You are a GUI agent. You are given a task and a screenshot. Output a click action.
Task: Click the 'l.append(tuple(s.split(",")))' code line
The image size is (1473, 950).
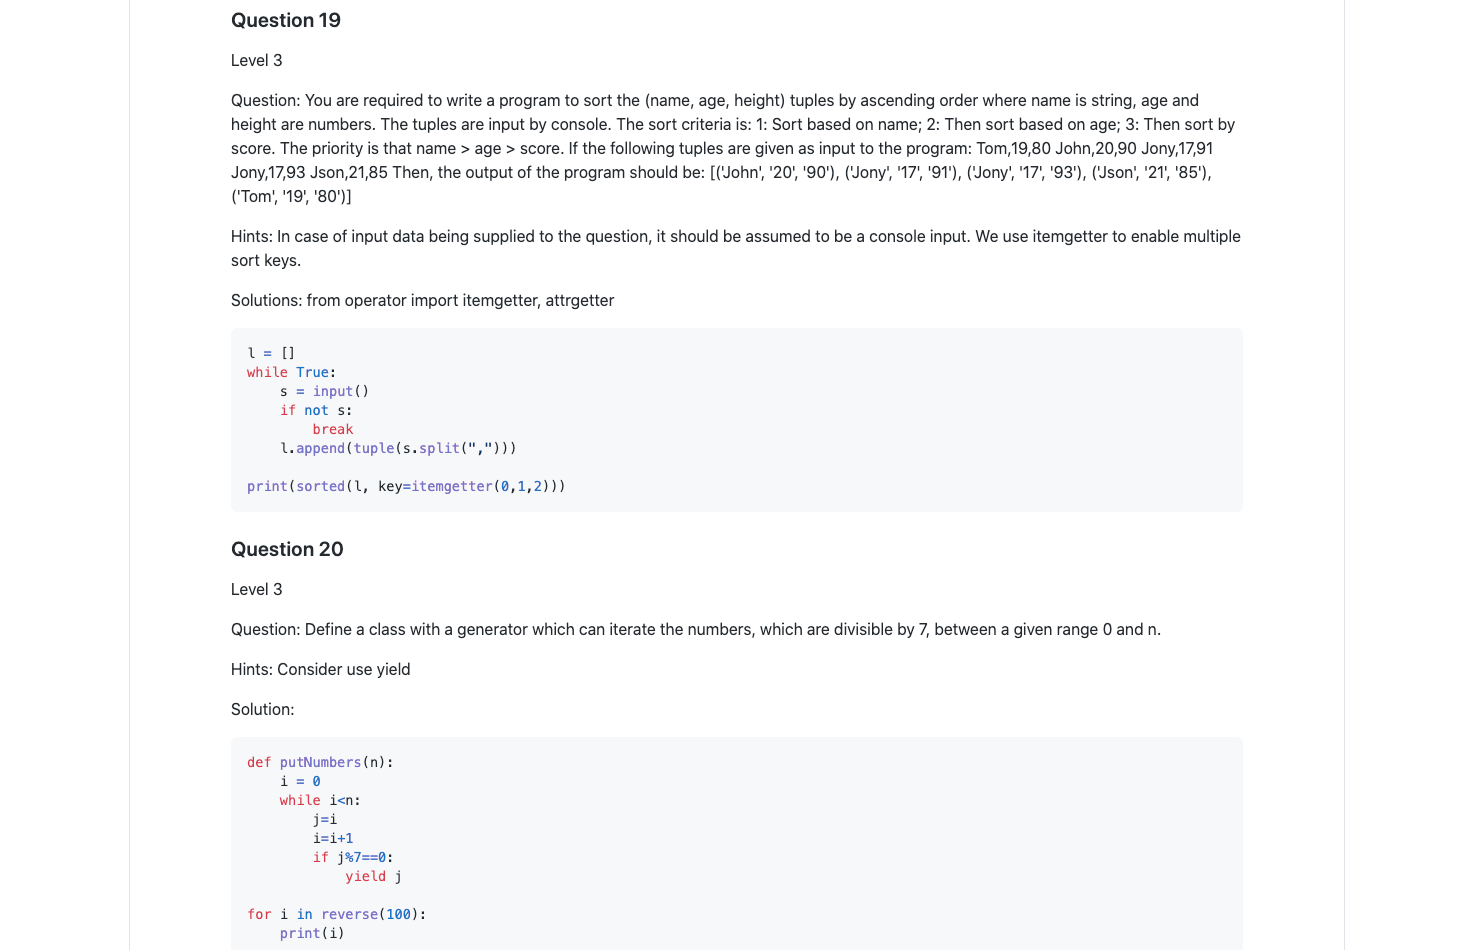click(x=398, y=448)
